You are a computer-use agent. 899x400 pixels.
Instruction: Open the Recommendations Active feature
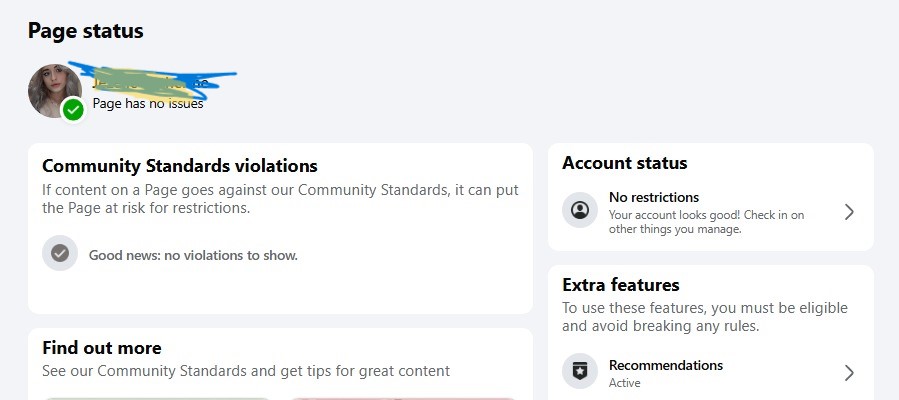[x=665, y=366]
